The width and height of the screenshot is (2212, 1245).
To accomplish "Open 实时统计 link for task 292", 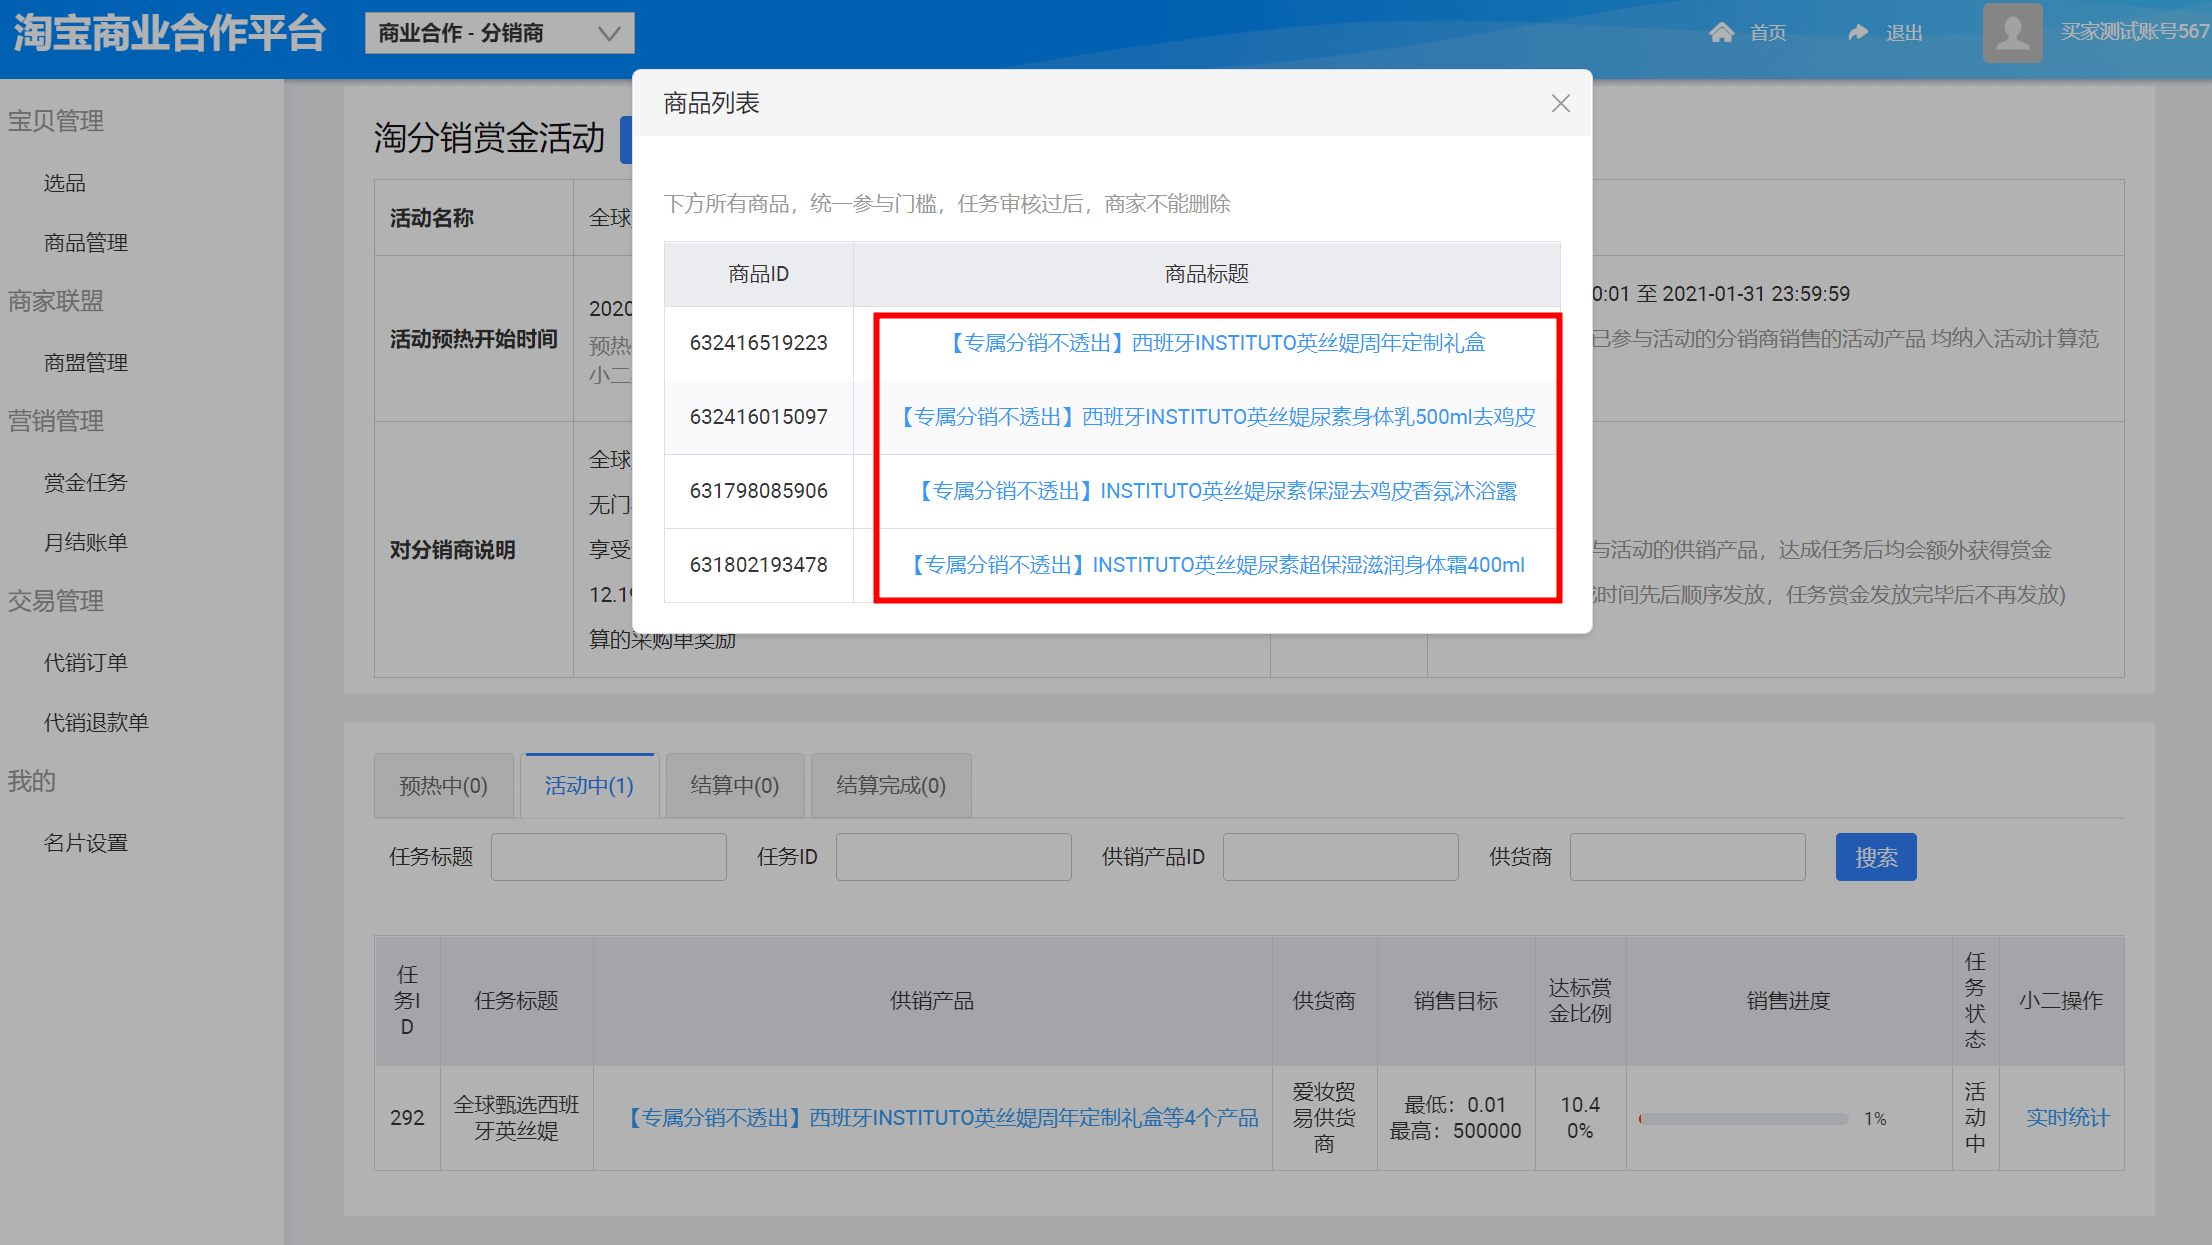I will pyautogui.click(x=2068, y=1118).
